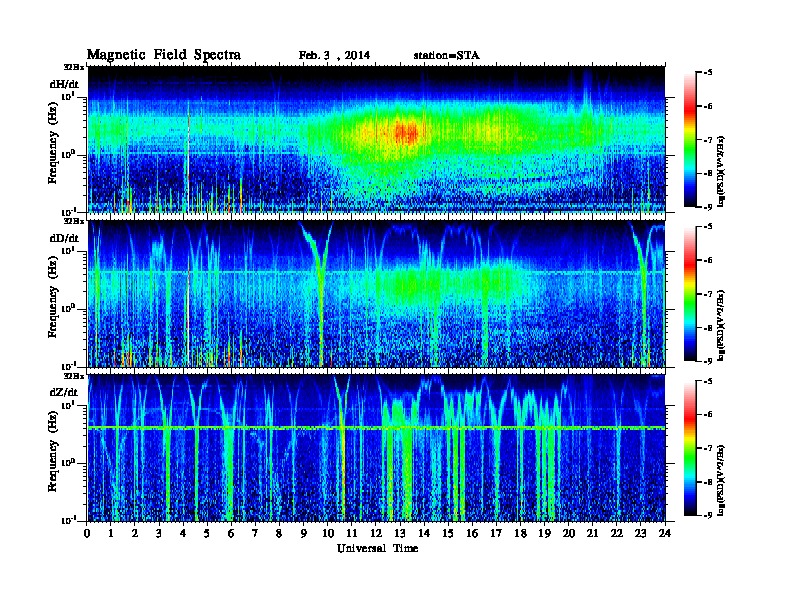Image resolution: width=792 pixels, height=612 pixels.
Task: Click the Frequency (Hz) label of dH/dt panel
Action: click(53, 142)
